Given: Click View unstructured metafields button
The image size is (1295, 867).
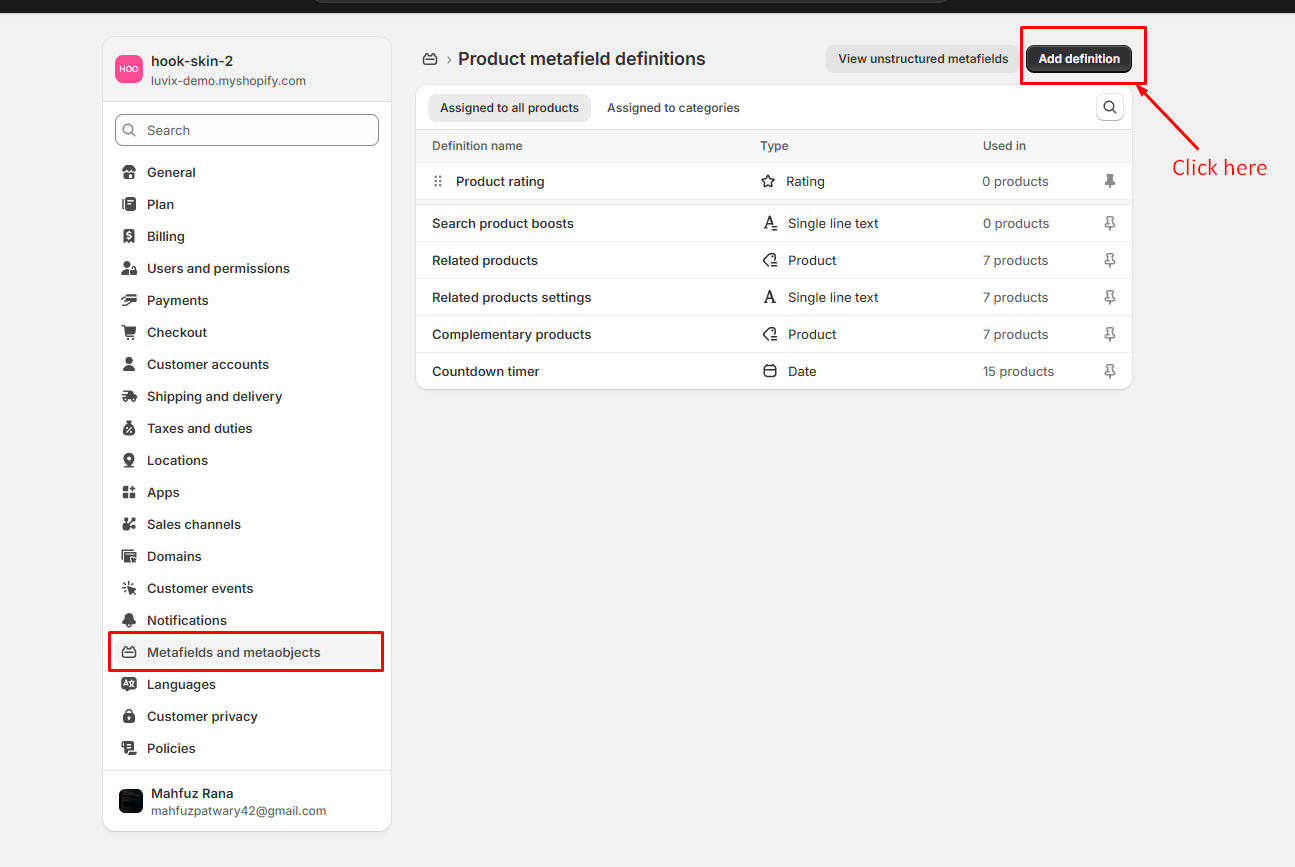Looking at the screenshot, I should [x=922, y=59].
